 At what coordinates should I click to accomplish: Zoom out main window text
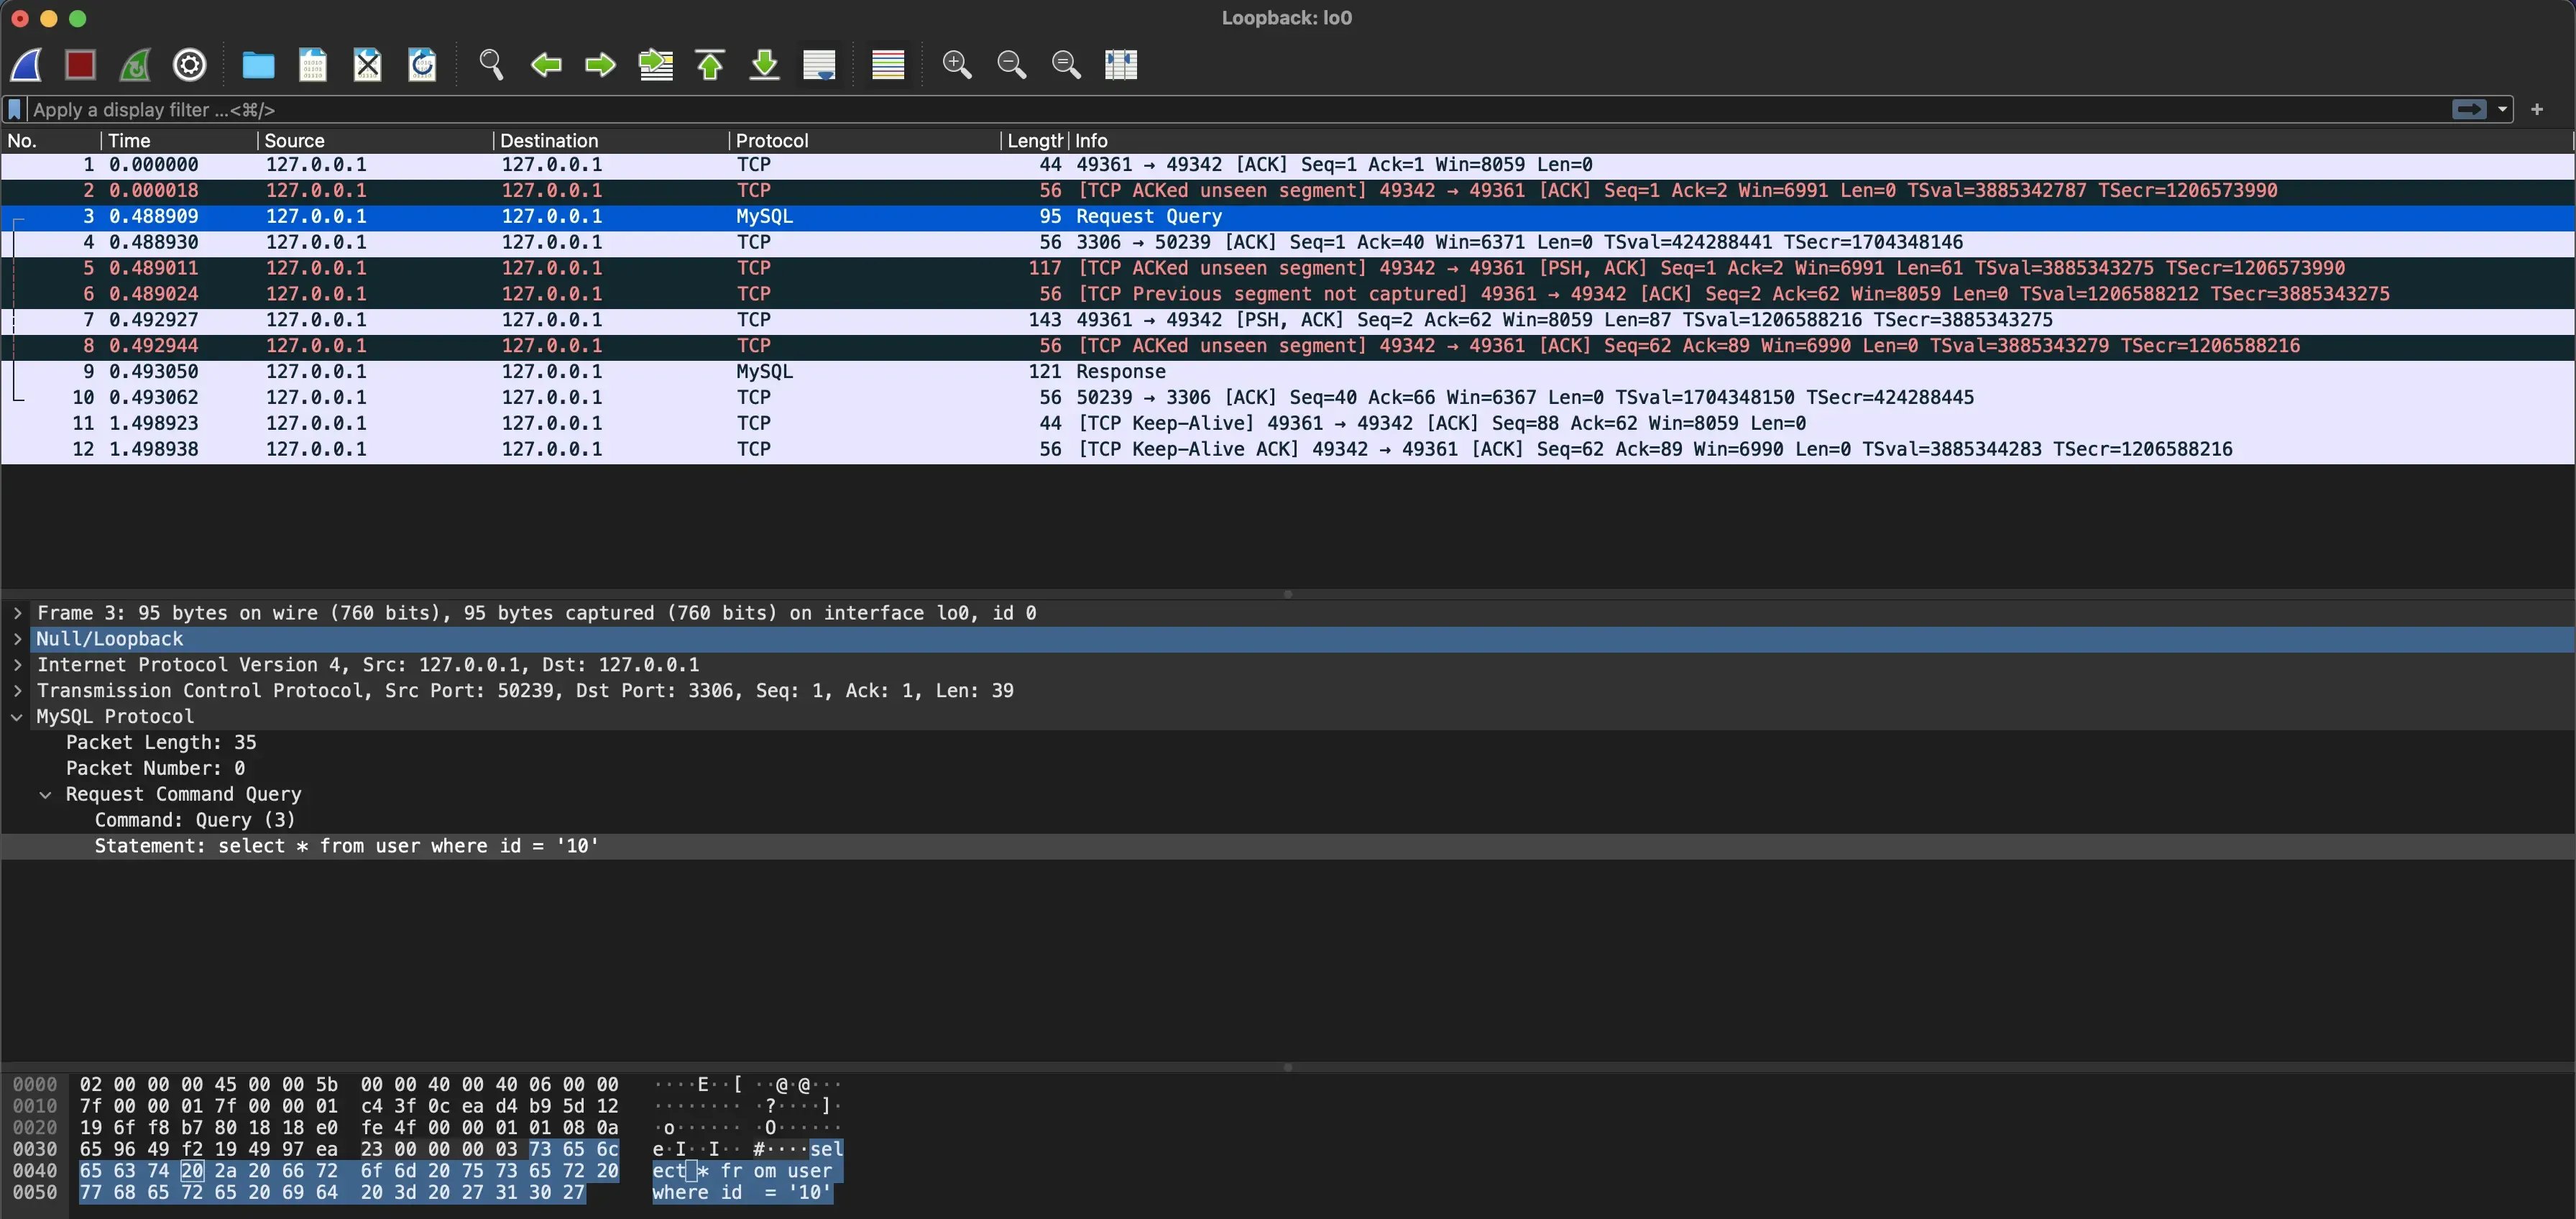pos(1012,65)
